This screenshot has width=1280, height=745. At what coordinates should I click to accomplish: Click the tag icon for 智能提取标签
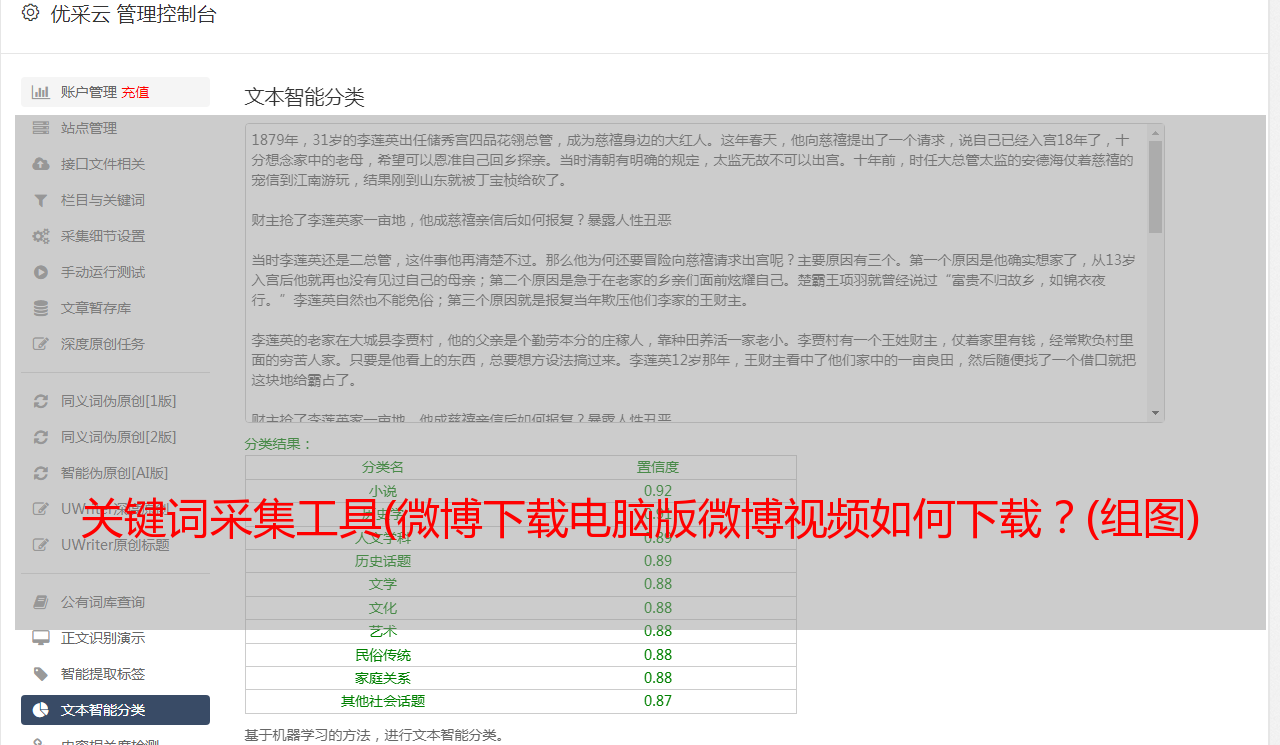(x=41, y=674)
